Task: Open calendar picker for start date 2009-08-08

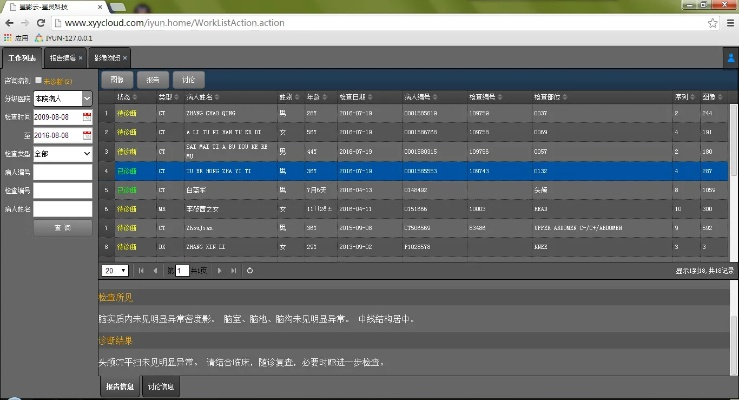Action: tap(88, 117)
